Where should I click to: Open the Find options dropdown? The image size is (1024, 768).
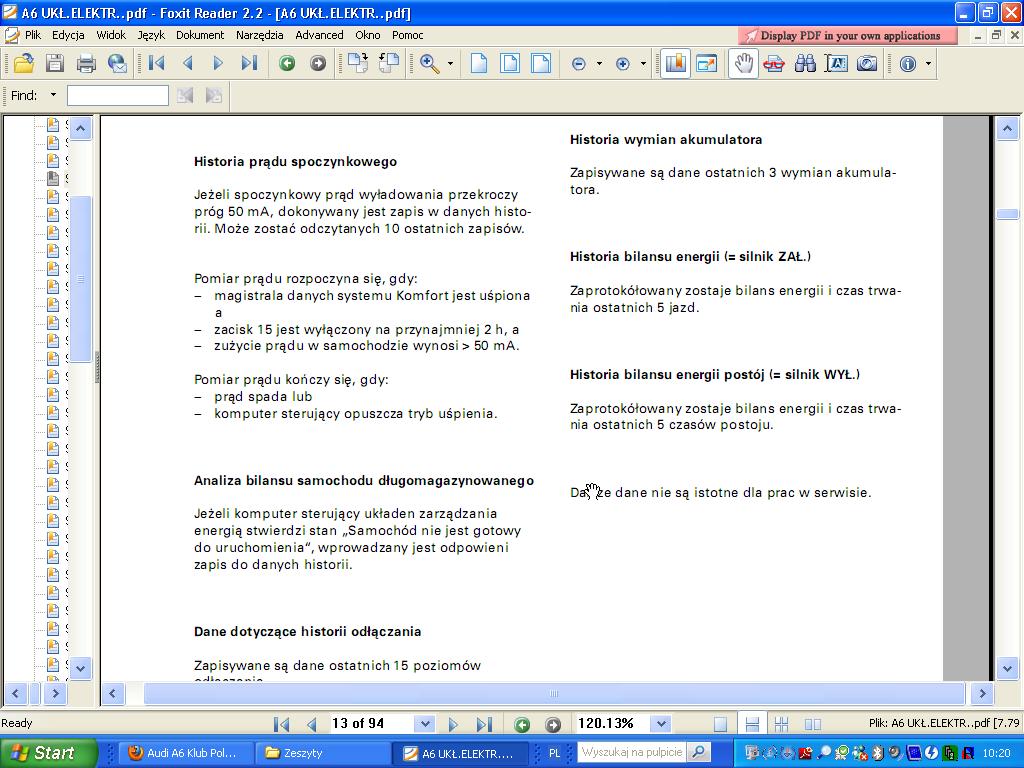(54, 95)
